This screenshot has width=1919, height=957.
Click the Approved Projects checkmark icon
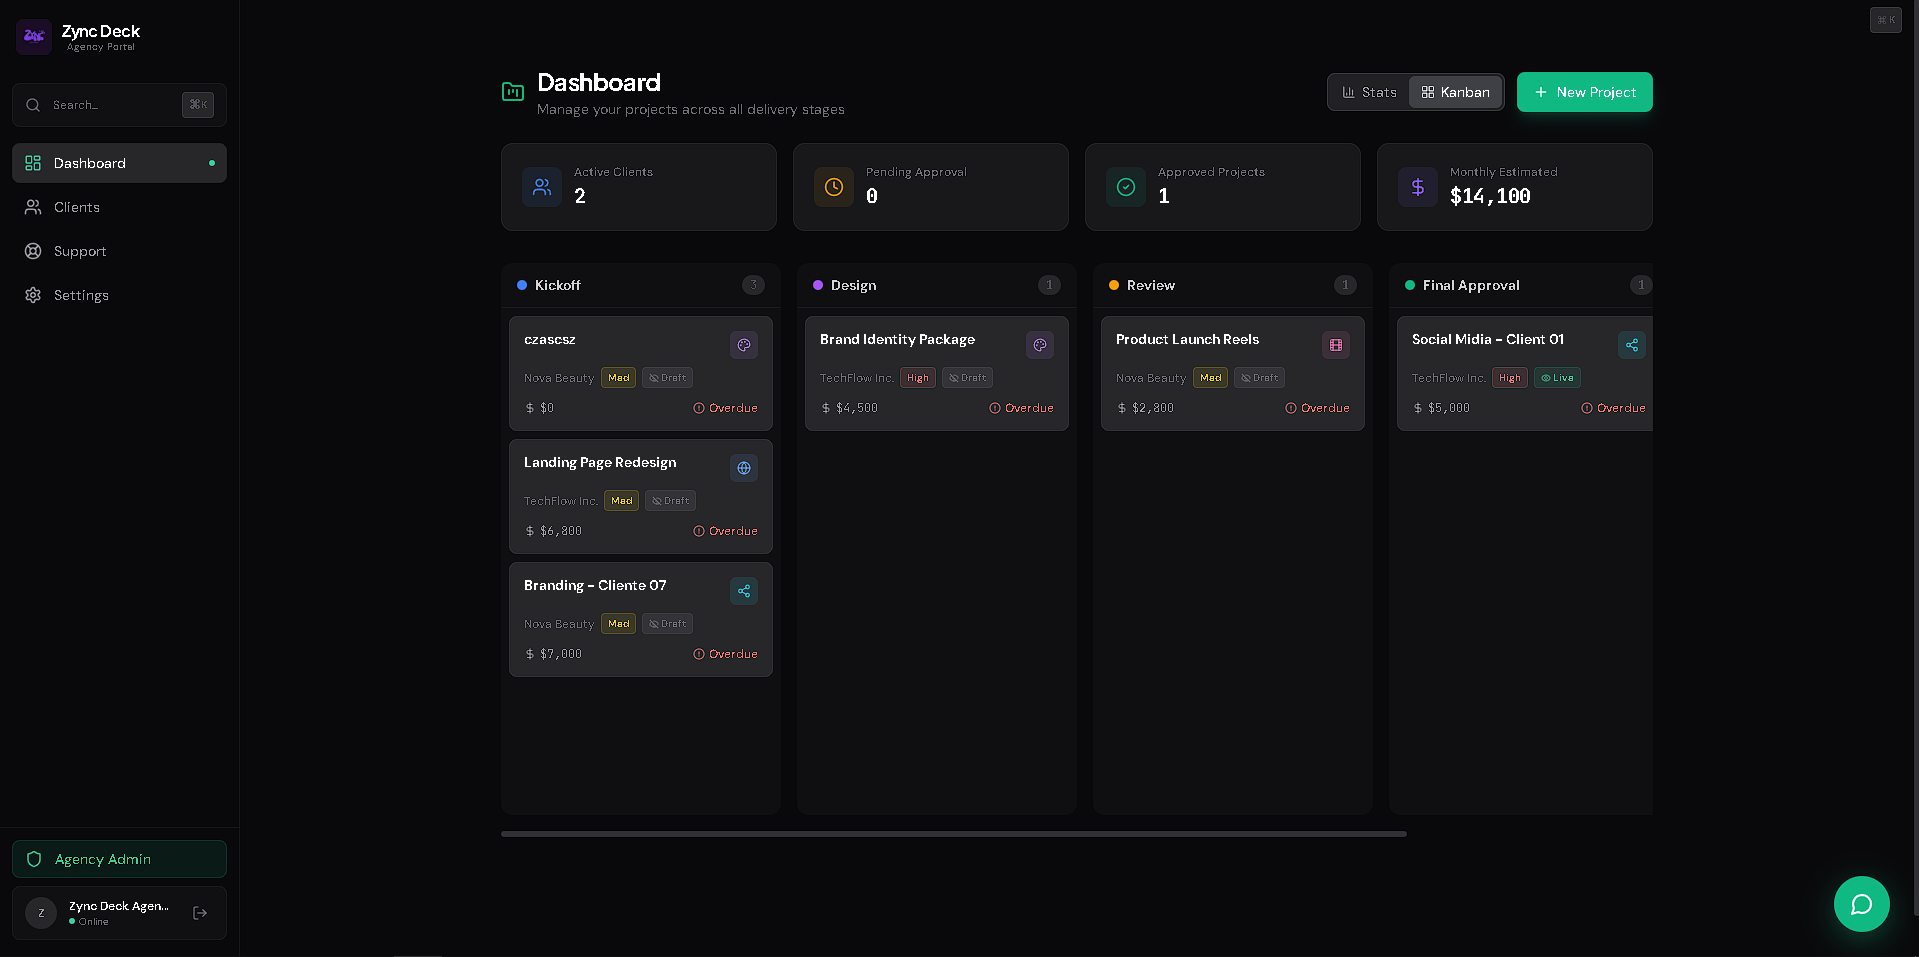tap(1126, 187)
